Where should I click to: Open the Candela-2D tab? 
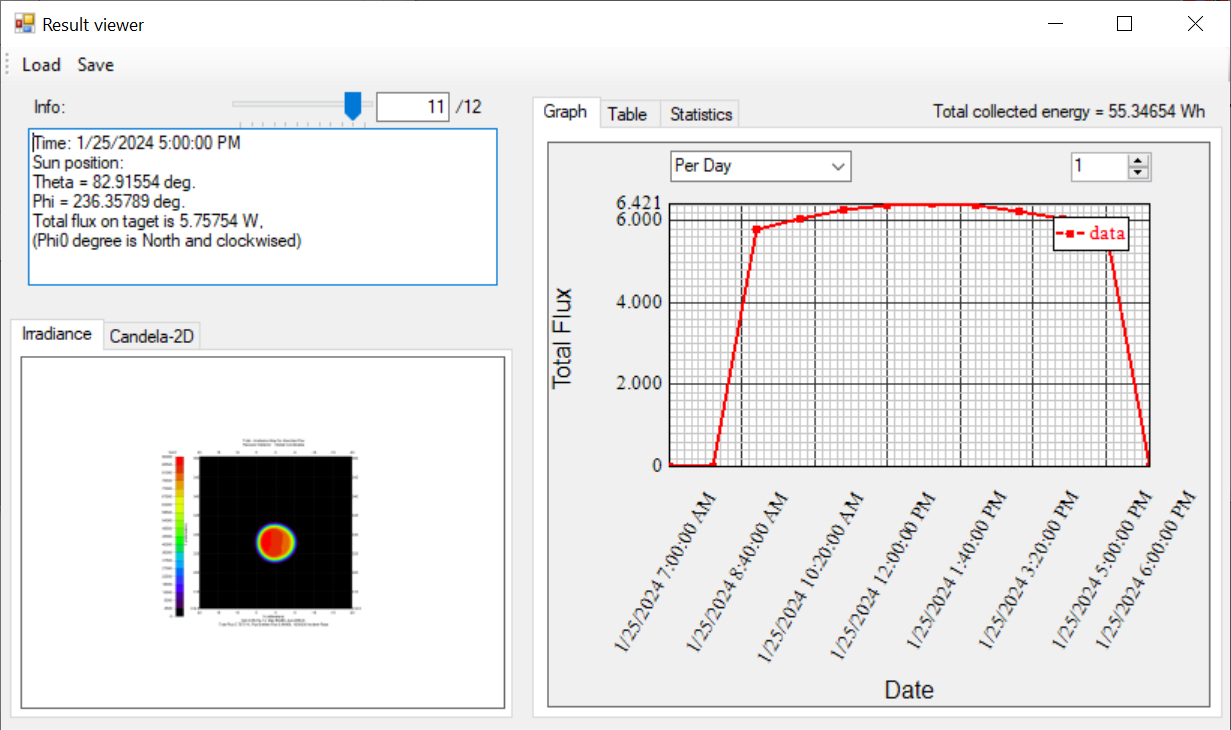pyautogui.click(x=153, y=337)
